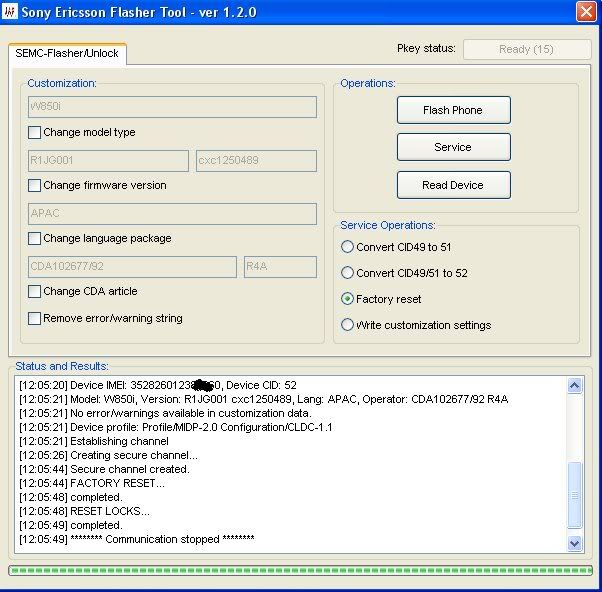
Task: Switch to SEMC-Flasher/Unlock tab
Action: 67,53
